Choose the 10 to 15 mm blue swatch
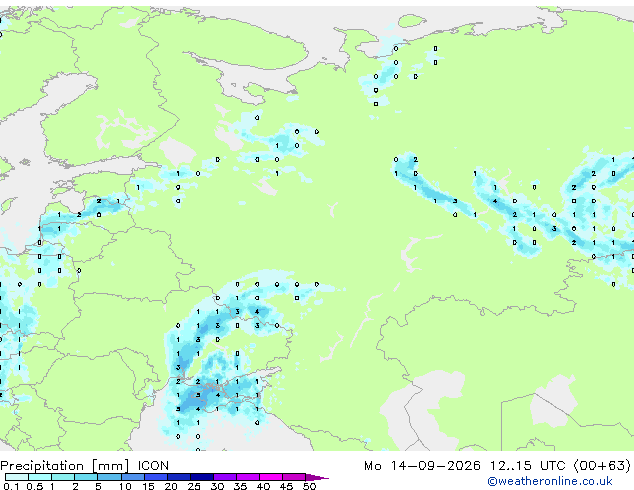The image size is (634, 490). pos(132,477)
